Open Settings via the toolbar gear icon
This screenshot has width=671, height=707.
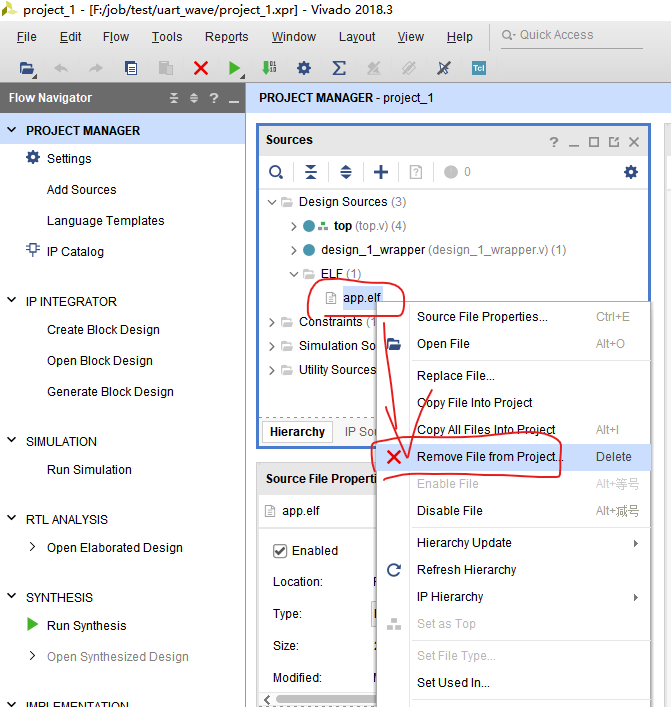coord(304,68)
